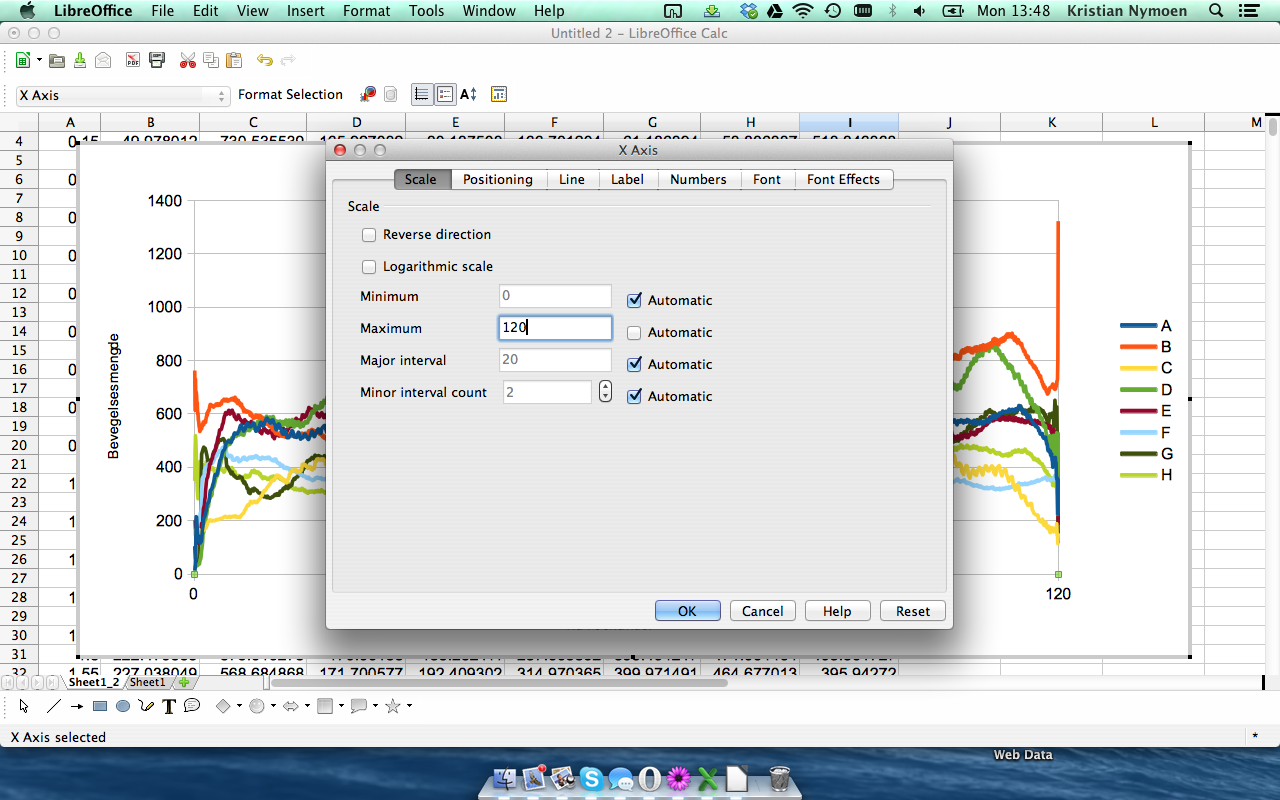The width and height of the screenshot is (1280, 800).
Task: Click the Spotlight search icon in menu bar
Action: tap(1216, 11)
